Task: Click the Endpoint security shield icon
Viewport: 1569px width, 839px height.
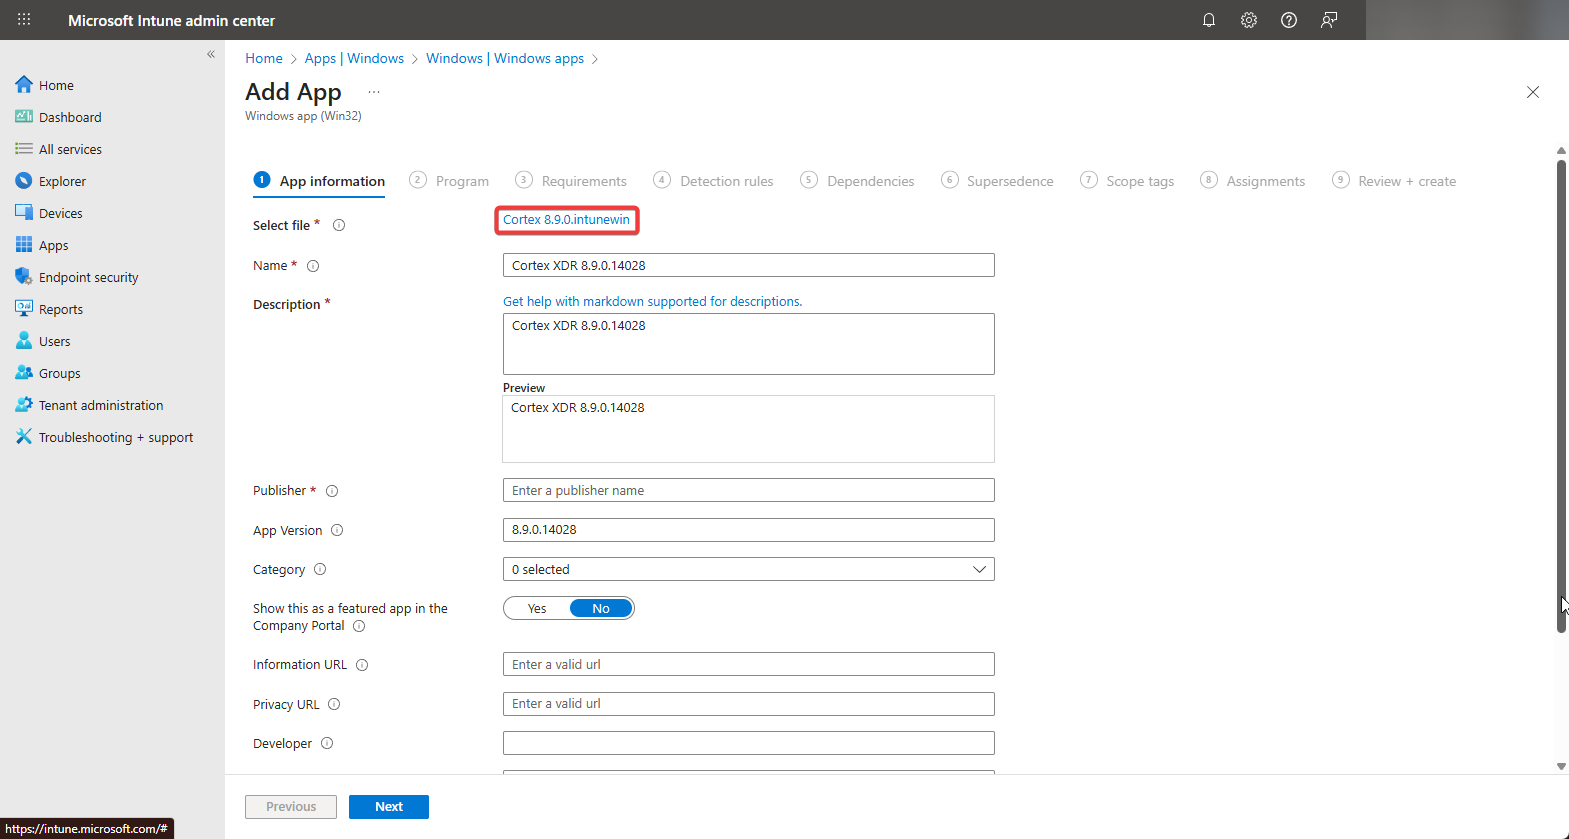Action: coord(24,277)
